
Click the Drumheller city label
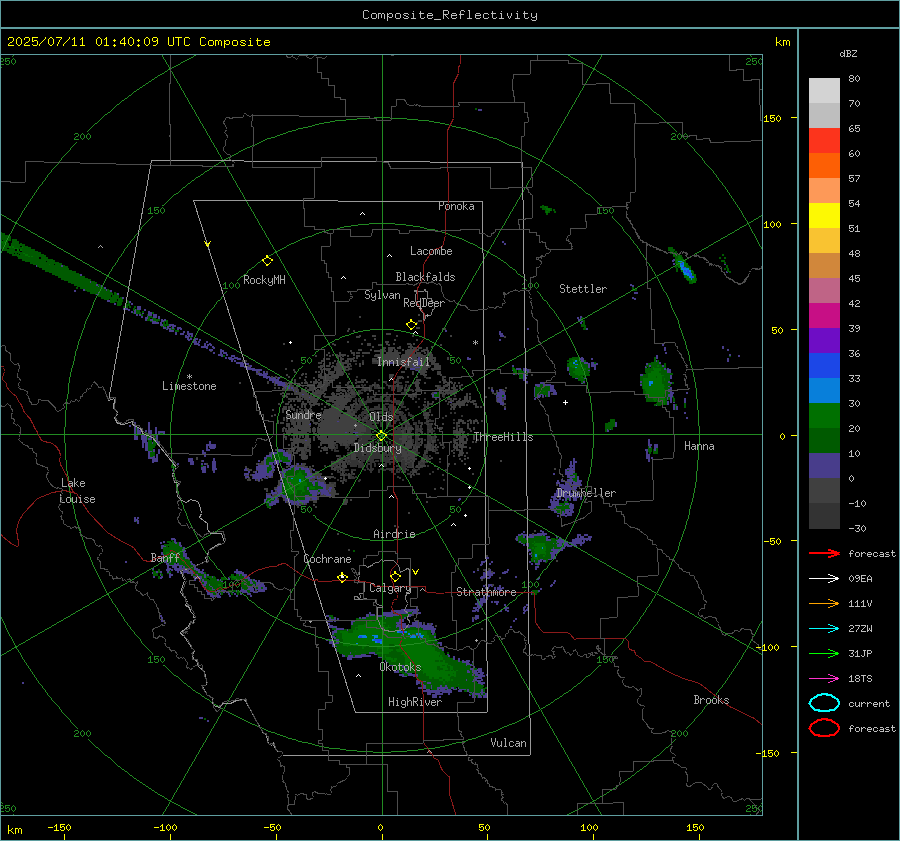point(586,493)
